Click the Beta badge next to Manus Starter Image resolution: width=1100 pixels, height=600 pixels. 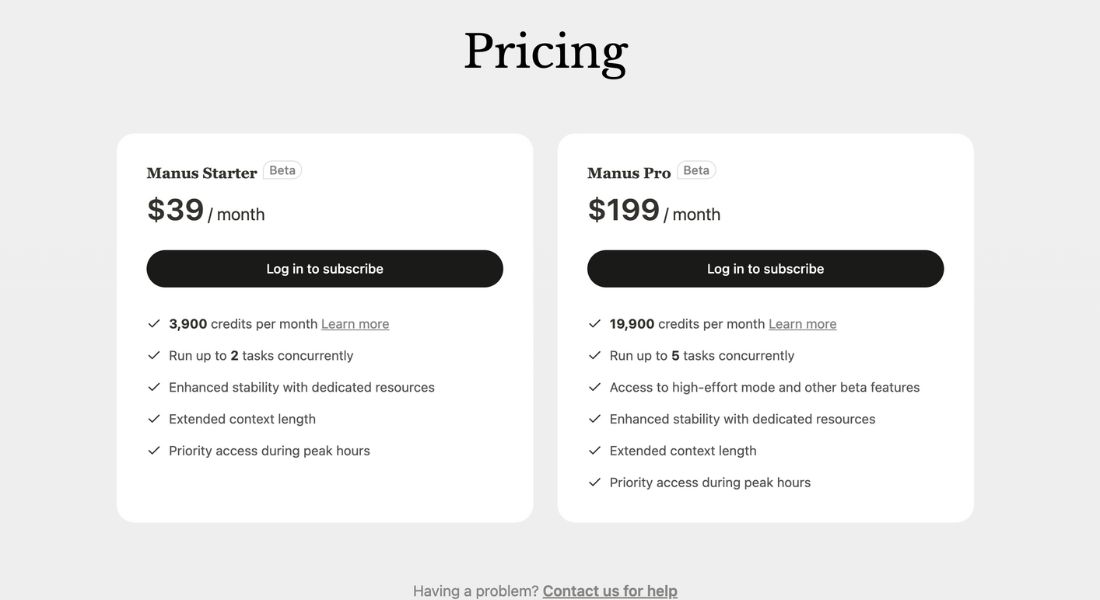(282, 171)
